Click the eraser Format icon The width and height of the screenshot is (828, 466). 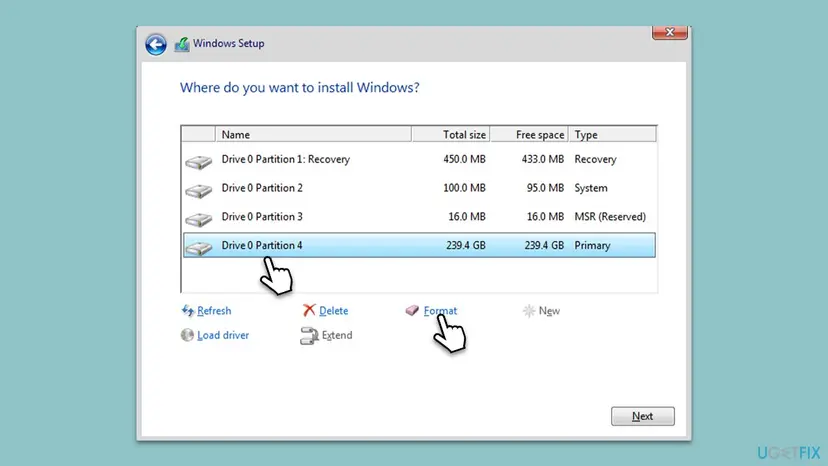412,310
